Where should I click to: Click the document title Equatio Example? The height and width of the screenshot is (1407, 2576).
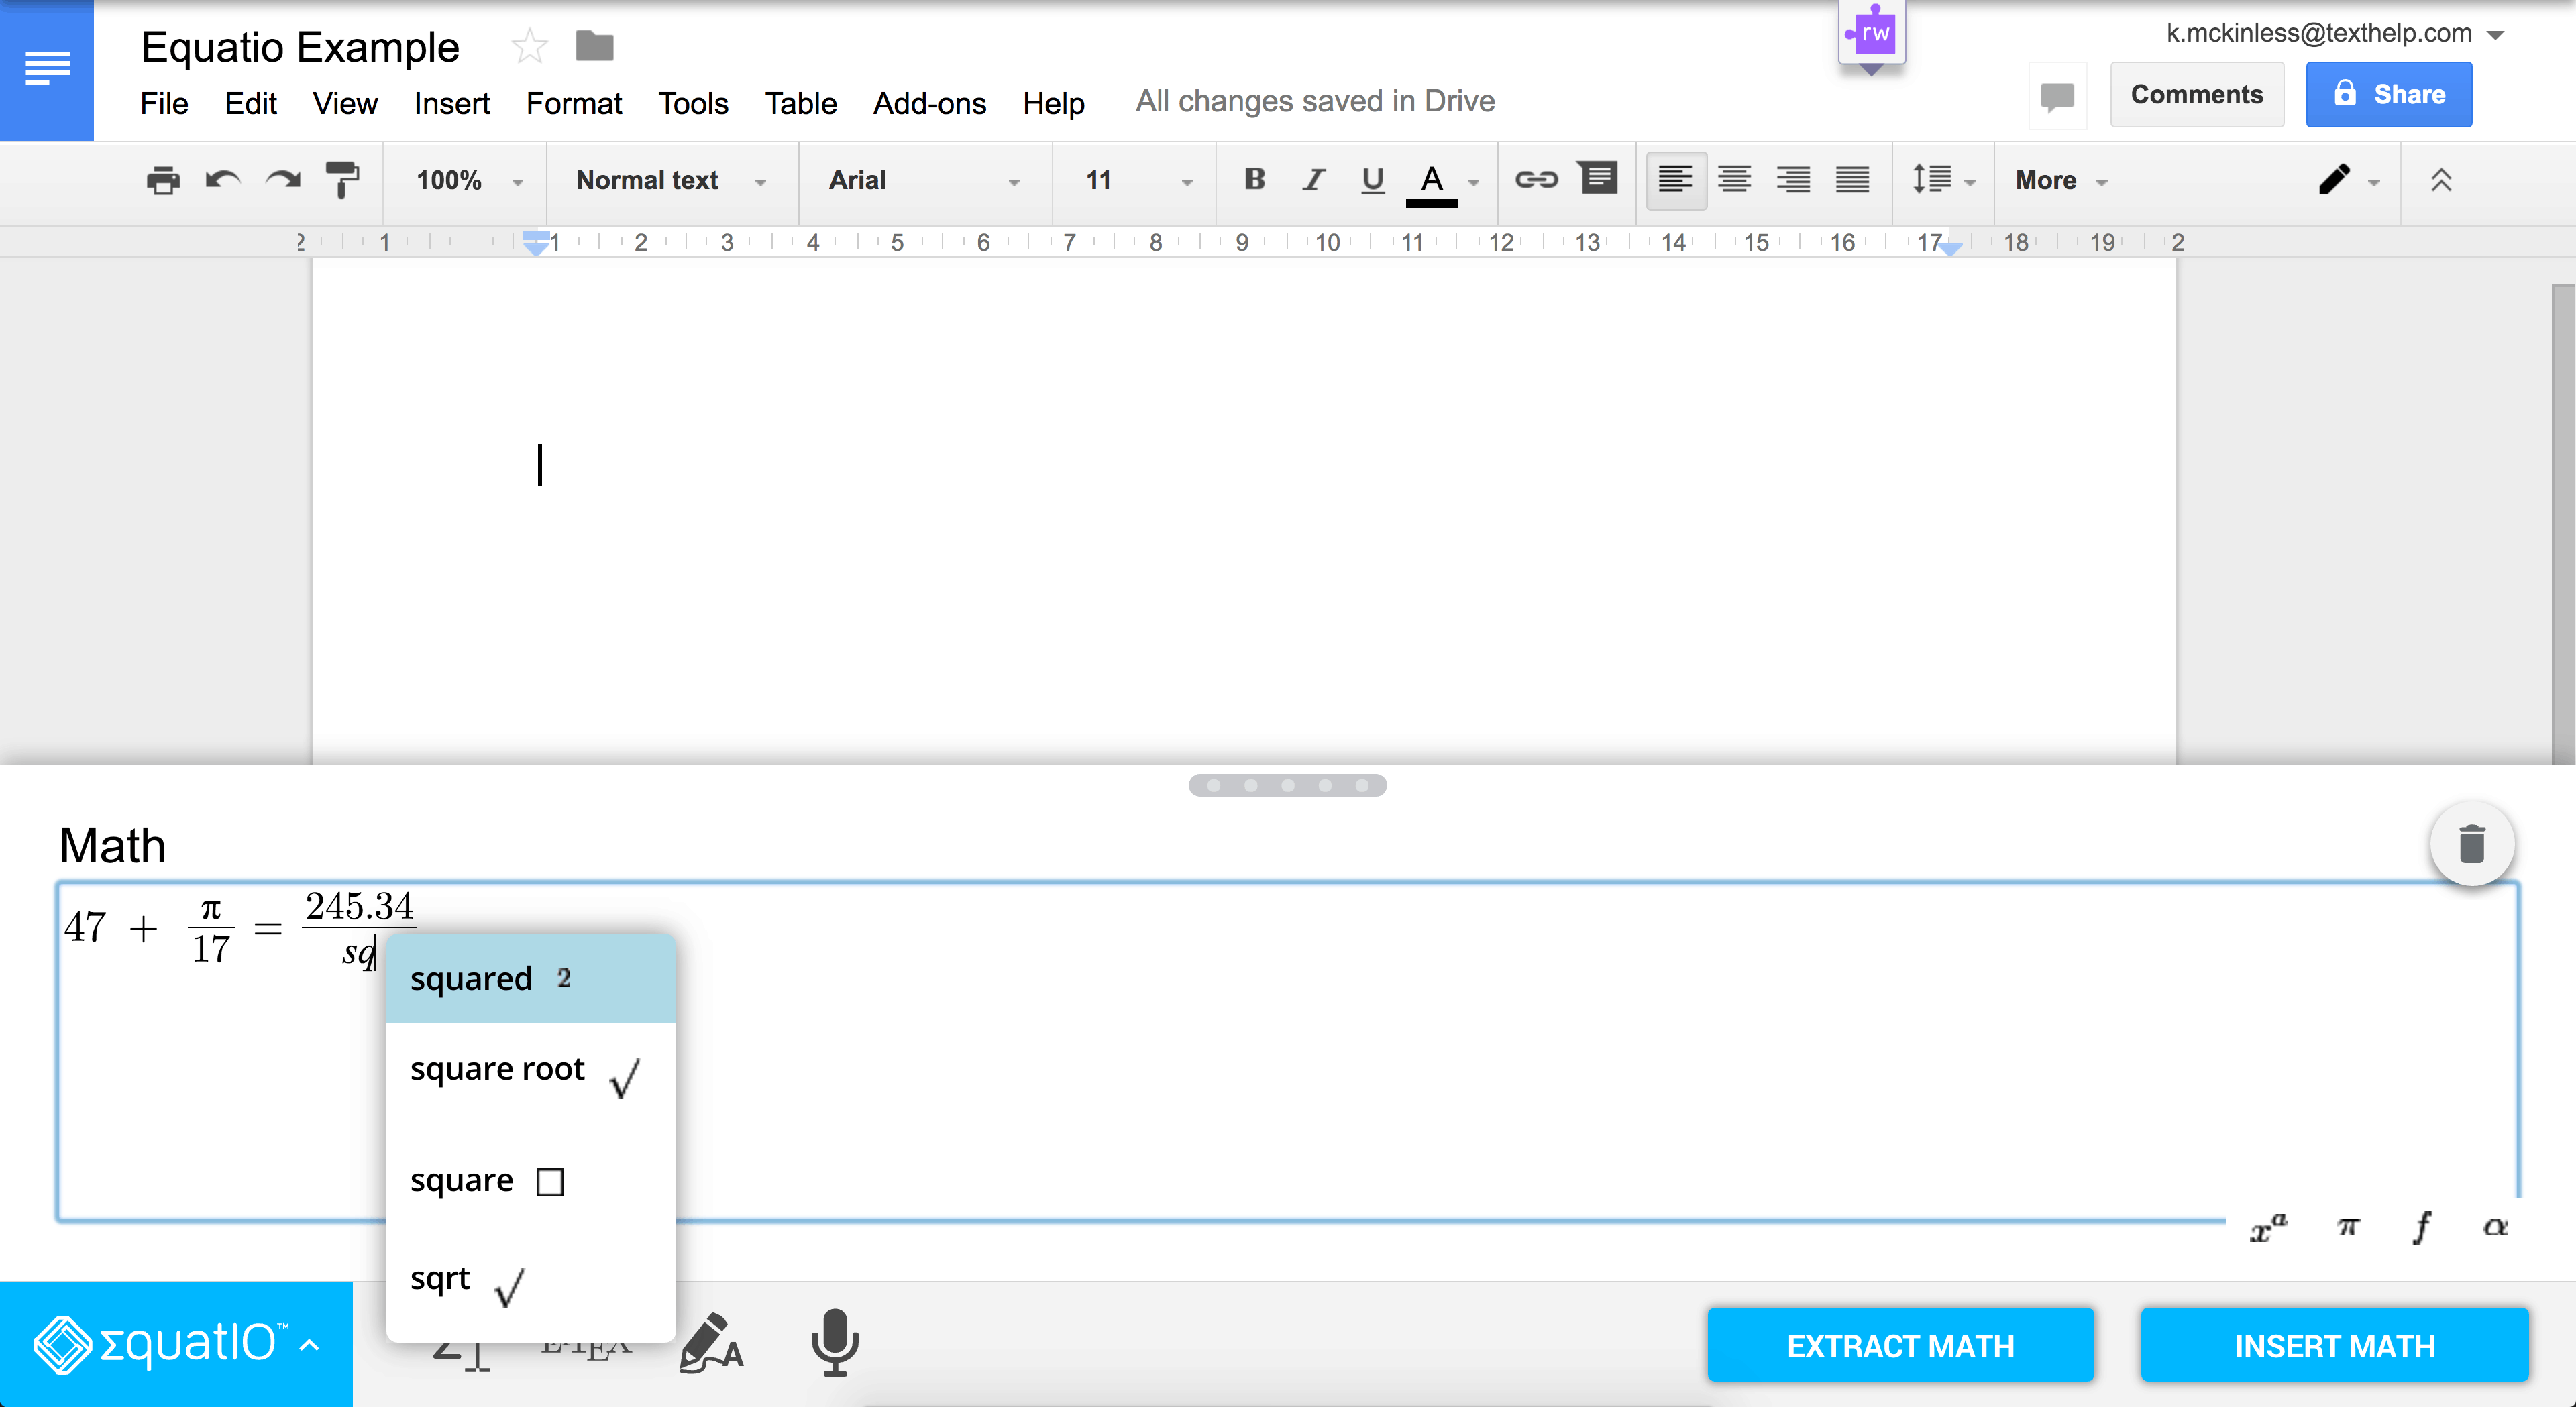pyautogui.click(x=300, y=47)
